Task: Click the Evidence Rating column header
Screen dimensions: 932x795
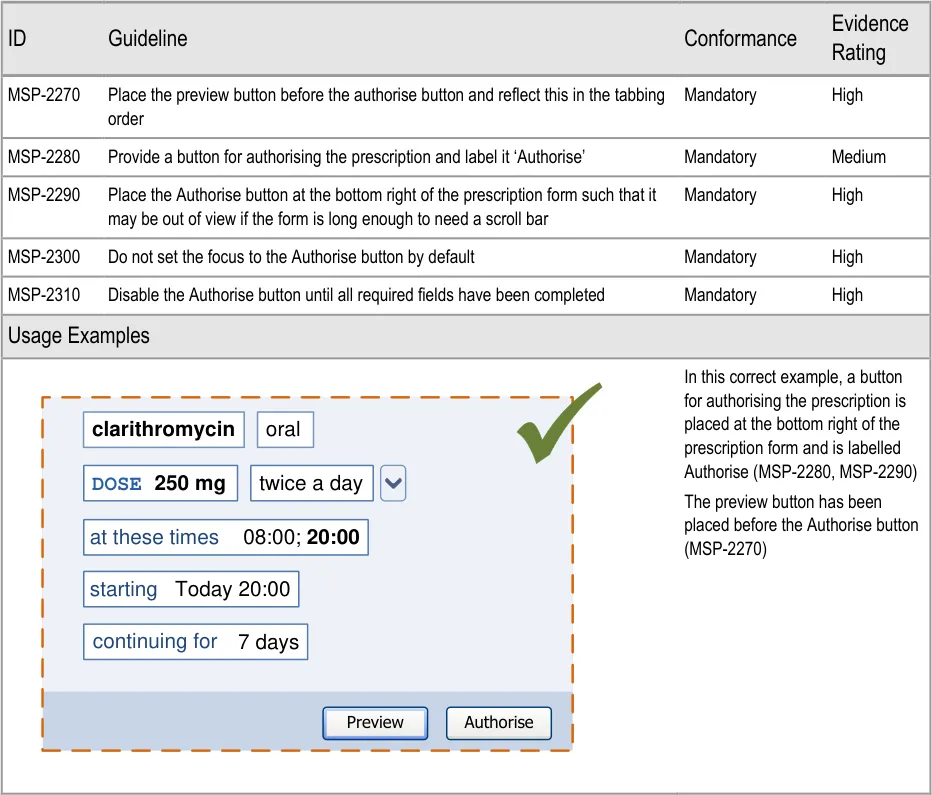Action: (870, 38)
